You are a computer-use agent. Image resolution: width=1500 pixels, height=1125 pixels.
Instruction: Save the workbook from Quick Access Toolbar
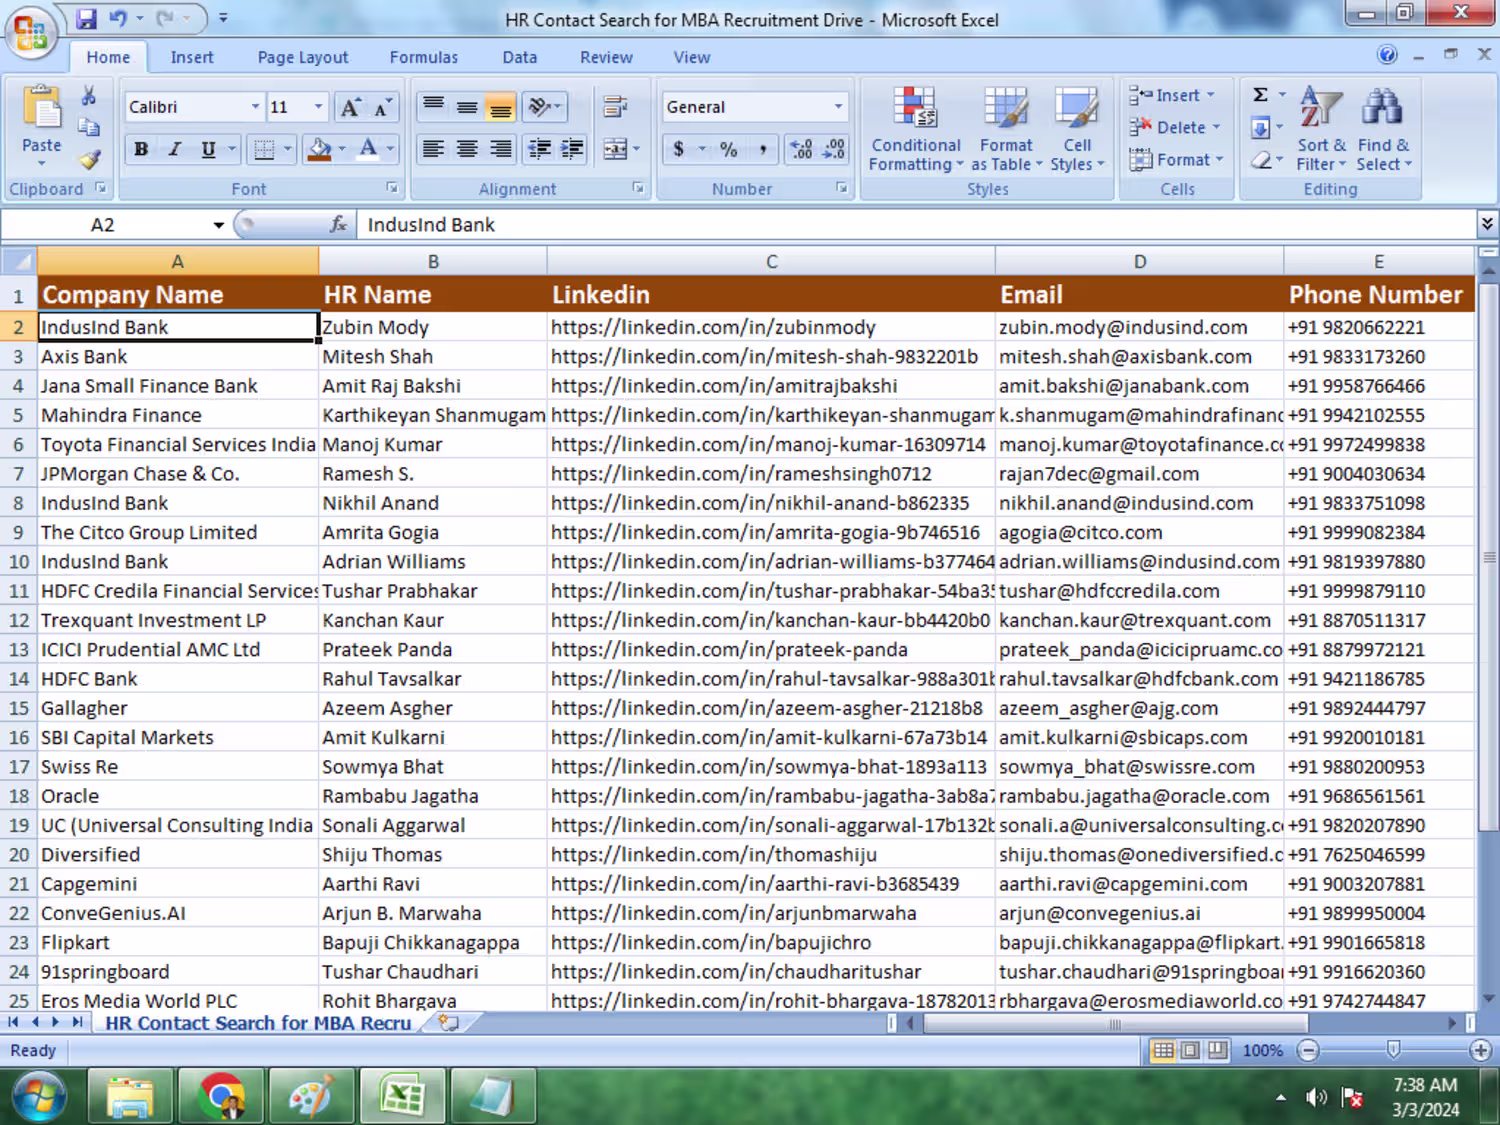click(x=86, y=19)
